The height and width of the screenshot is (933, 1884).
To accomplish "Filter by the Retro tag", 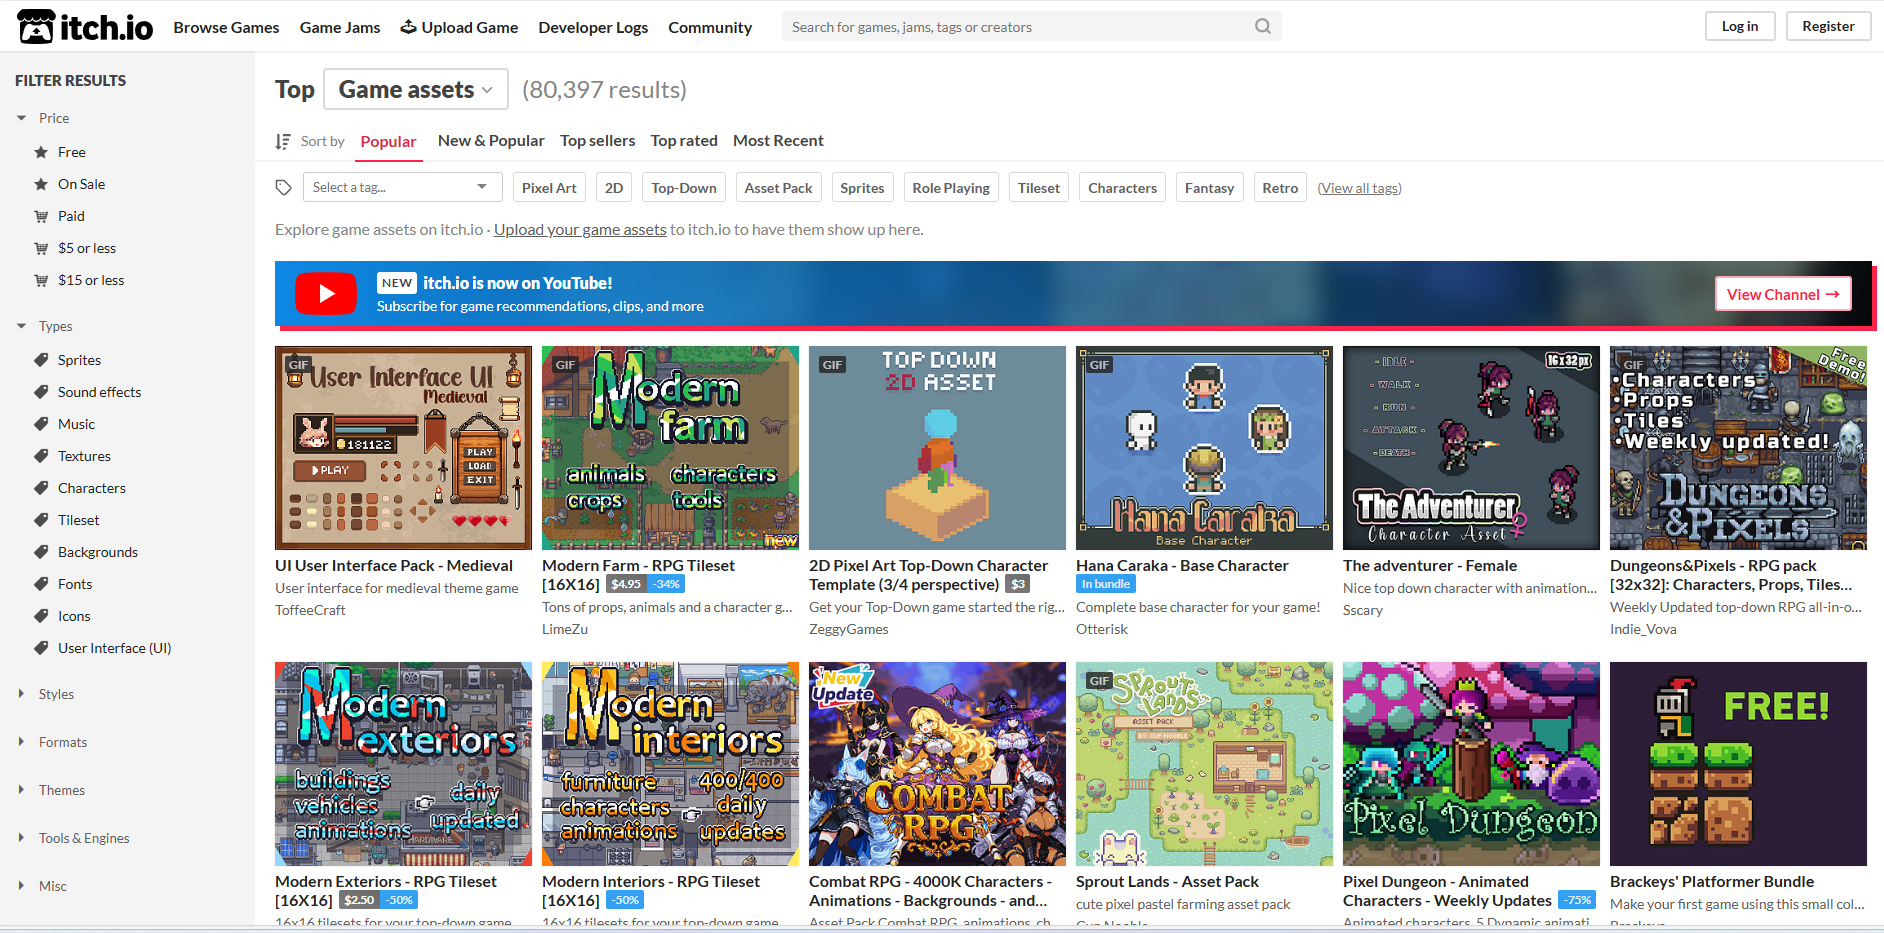I will pyautogui.click(x=1280, y=188).
